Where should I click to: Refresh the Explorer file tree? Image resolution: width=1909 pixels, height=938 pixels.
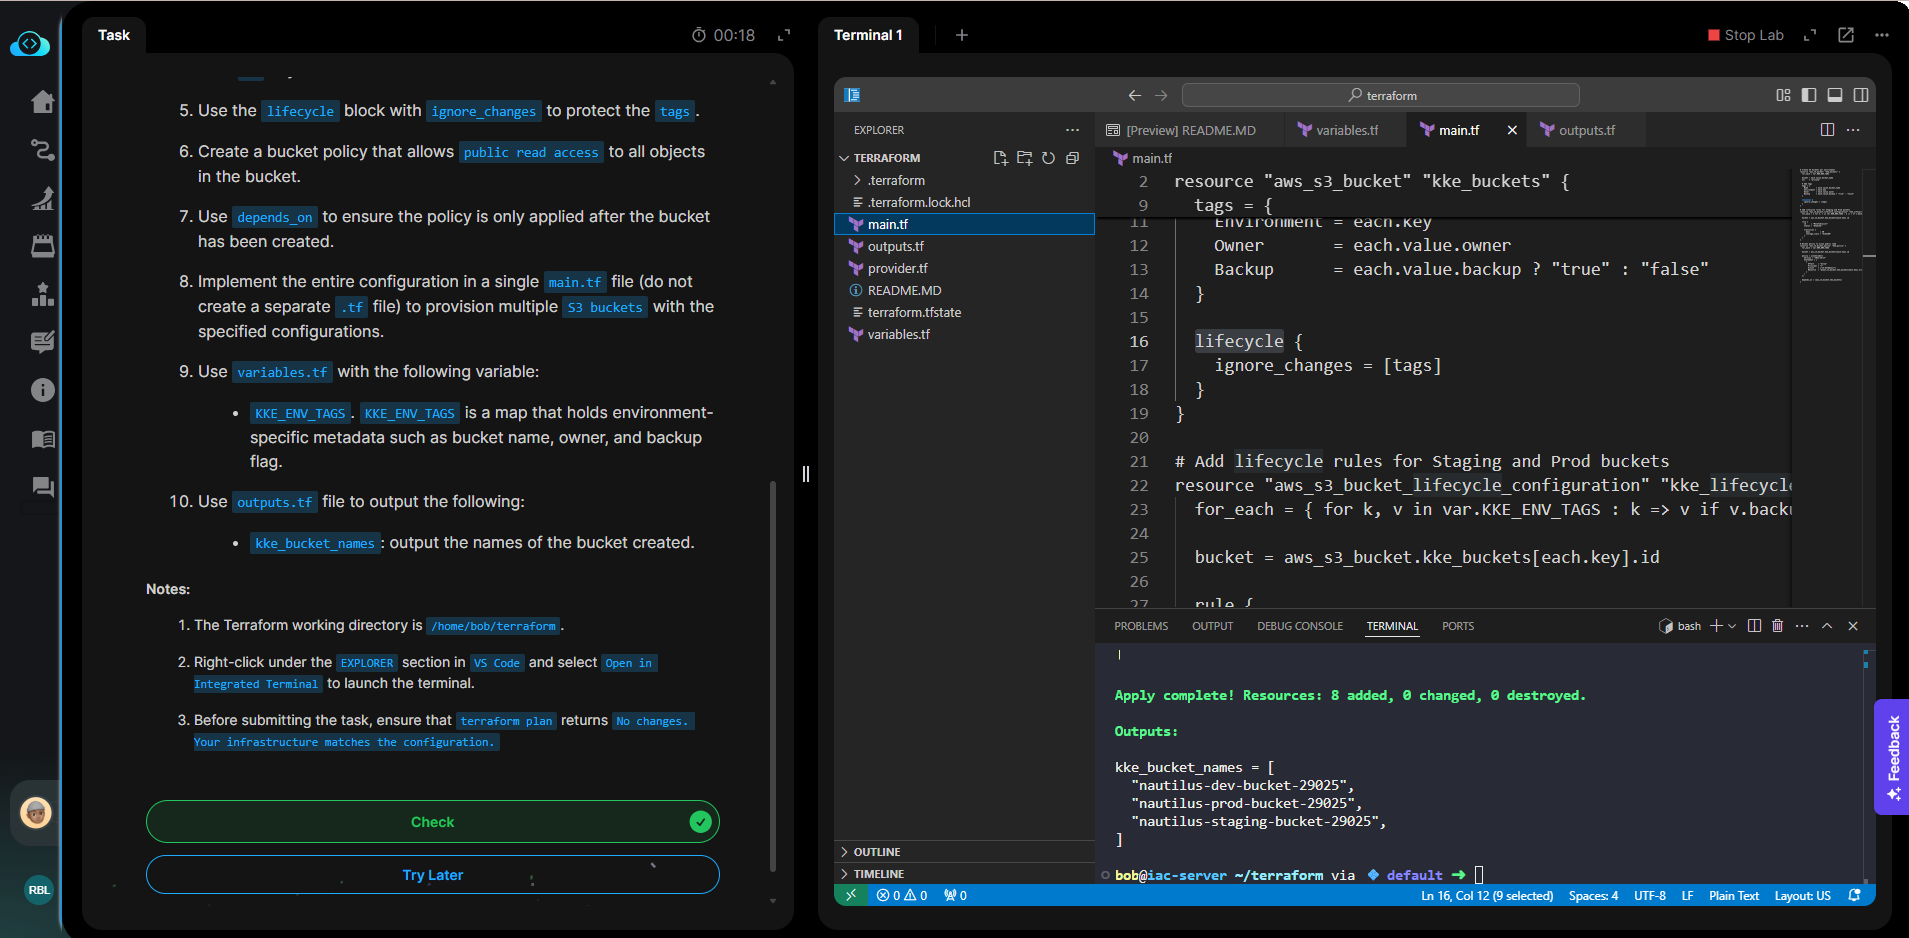(x=1048, y=158)
